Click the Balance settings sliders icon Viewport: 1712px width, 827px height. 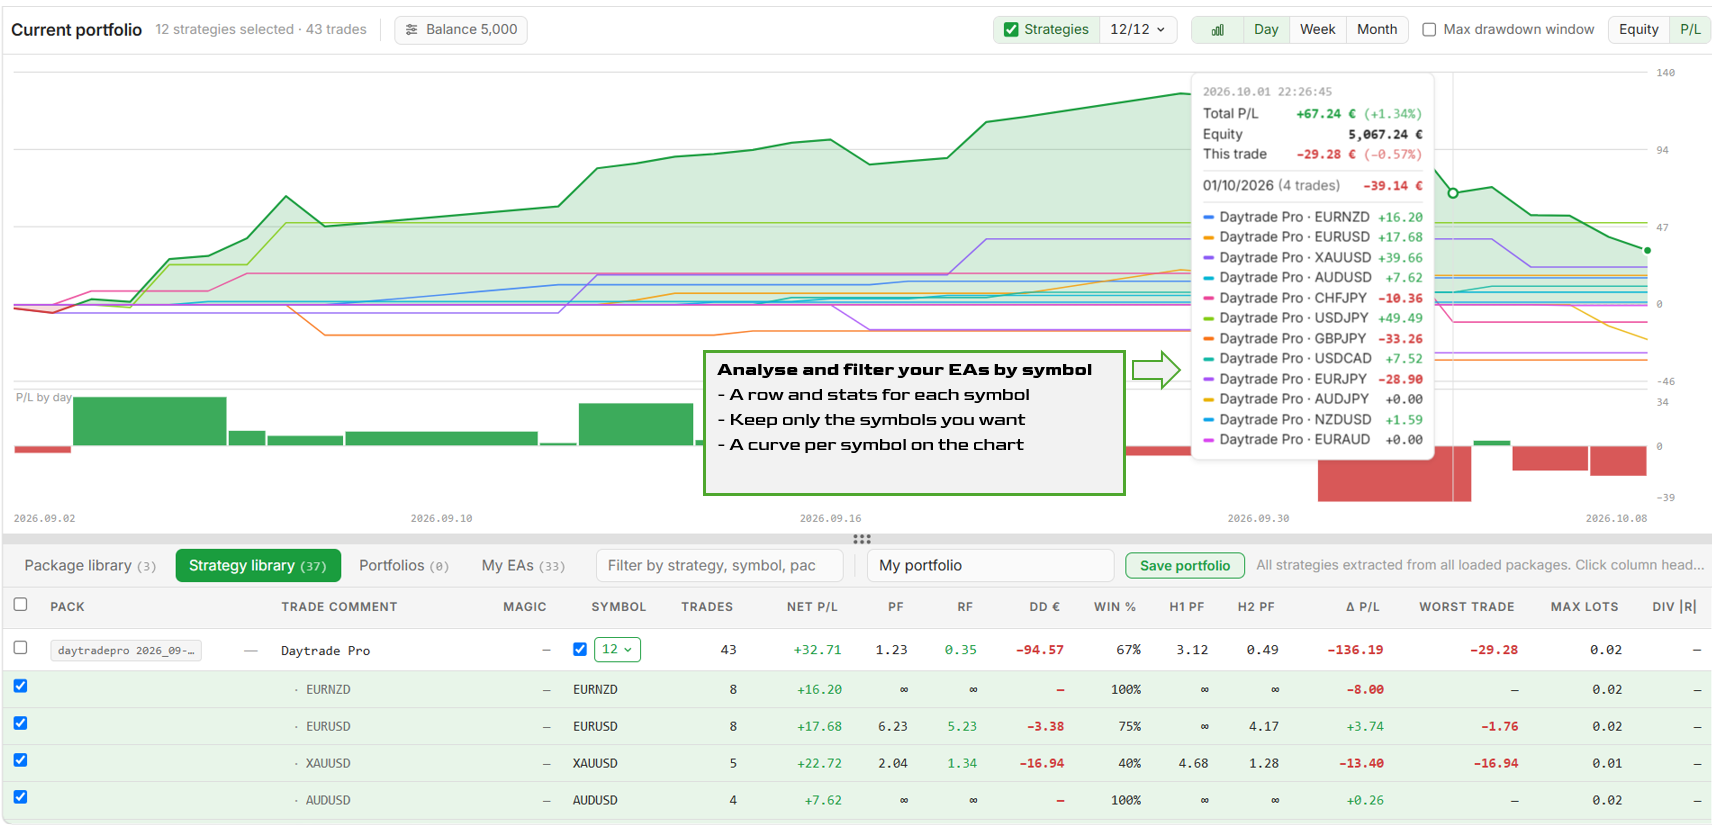[412, 30]
